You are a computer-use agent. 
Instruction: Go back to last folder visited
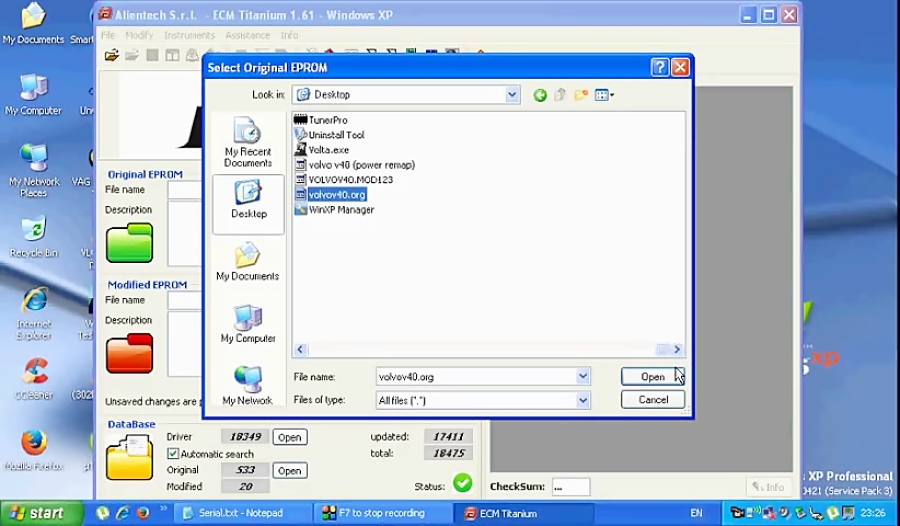tap(540, 95)
